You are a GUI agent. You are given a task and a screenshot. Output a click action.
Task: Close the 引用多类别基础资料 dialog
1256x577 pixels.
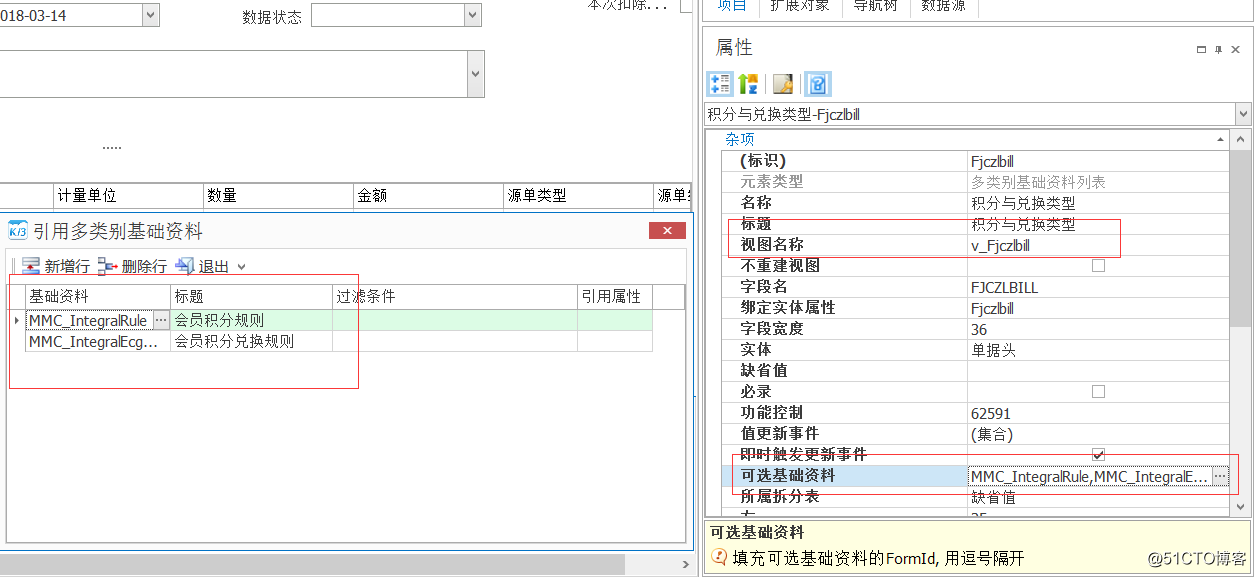pyautogui.click(x=667, y=231)
